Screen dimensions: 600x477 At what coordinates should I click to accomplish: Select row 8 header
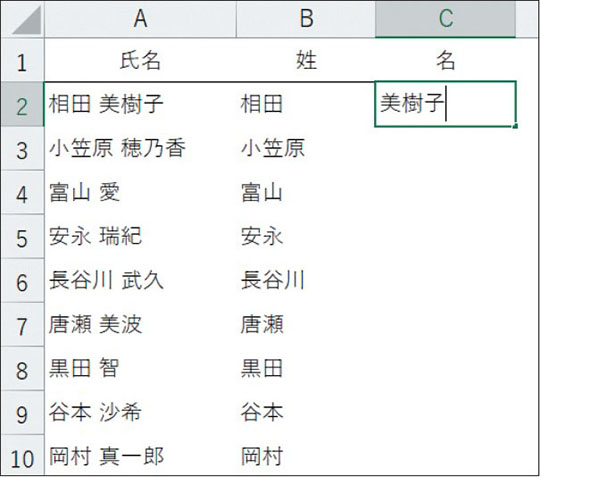(23, 368)
